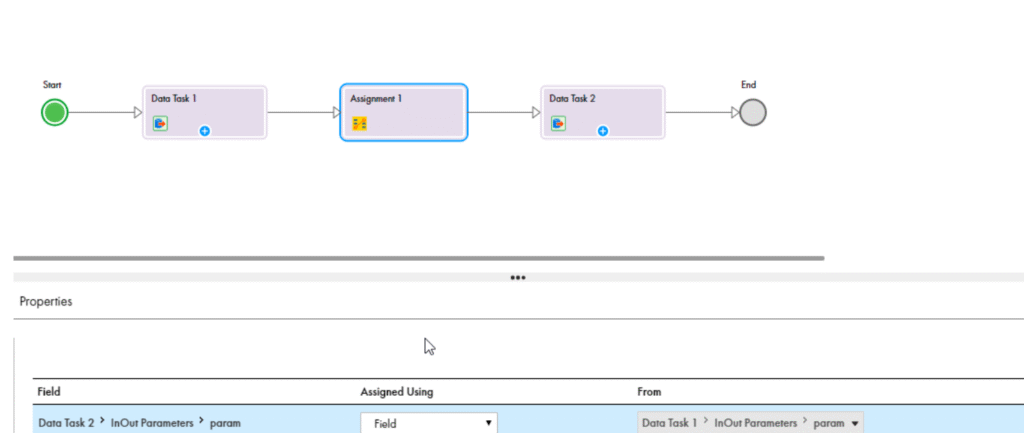The width and height of the screenshot is (1024, 433).
Task: Click the canvas horizontal scrollbar
Action: pos(418,258)
